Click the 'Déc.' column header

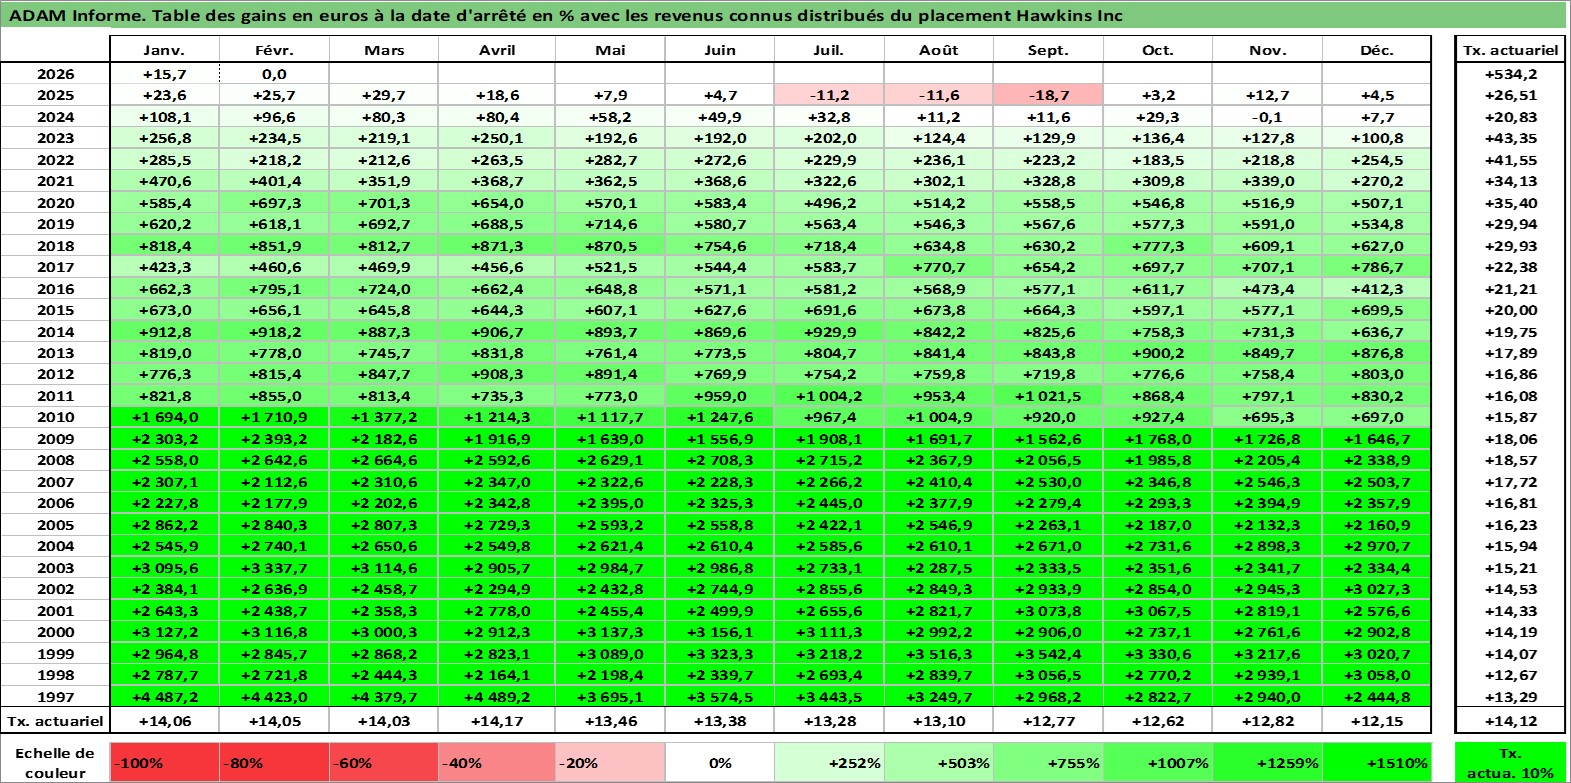[1377, 50]
